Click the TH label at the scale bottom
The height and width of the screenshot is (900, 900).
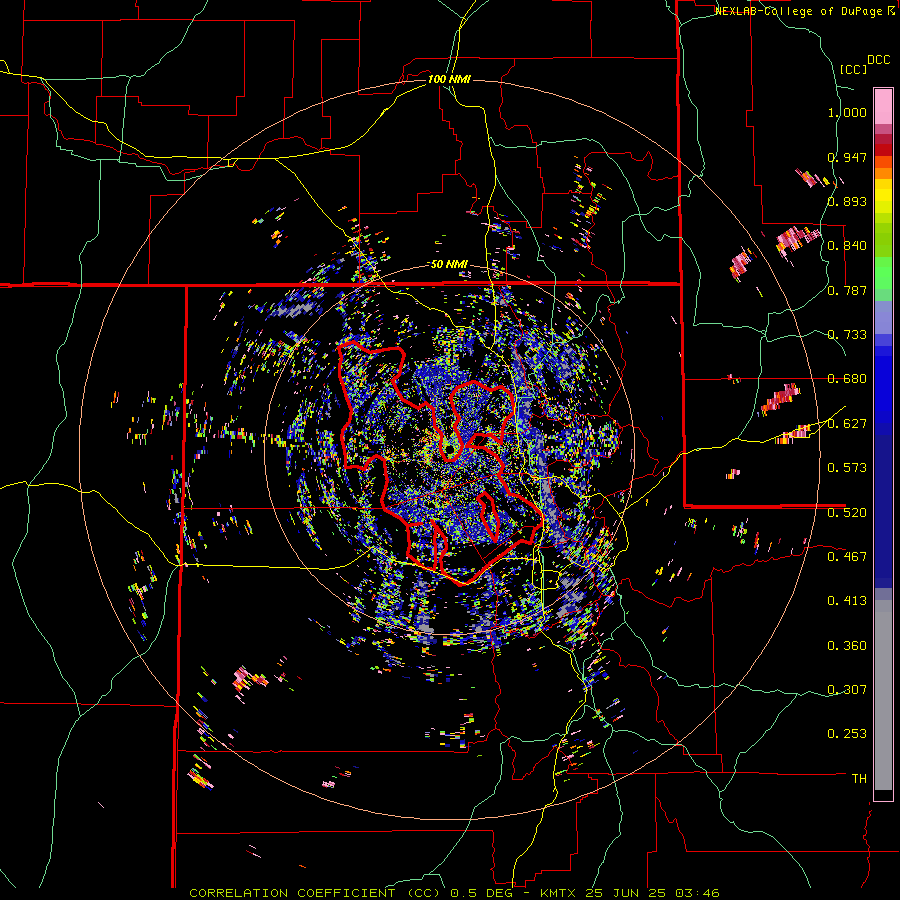859,779
